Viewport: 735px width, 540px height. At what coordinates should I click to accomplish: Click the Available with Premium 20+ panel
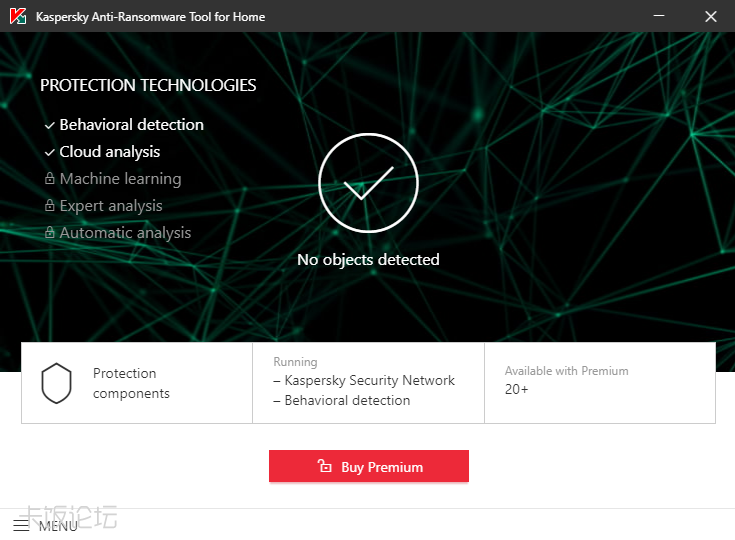[600, 381]
